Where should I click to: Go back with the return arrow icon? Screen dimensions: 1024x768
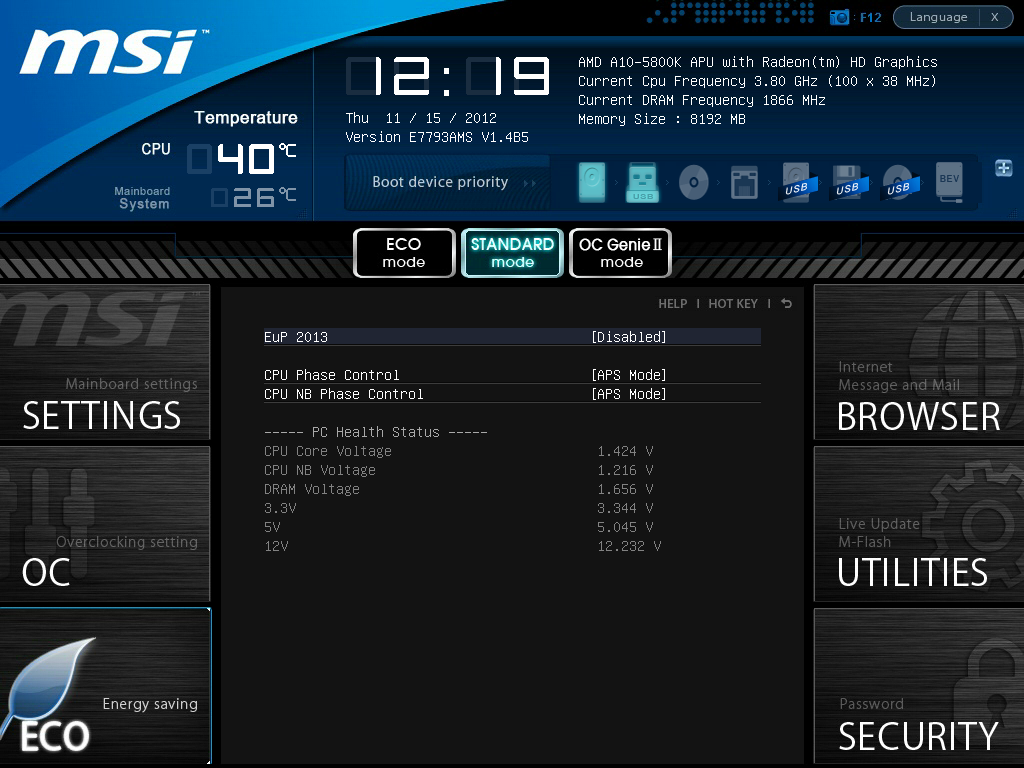[x=786, y=304]
